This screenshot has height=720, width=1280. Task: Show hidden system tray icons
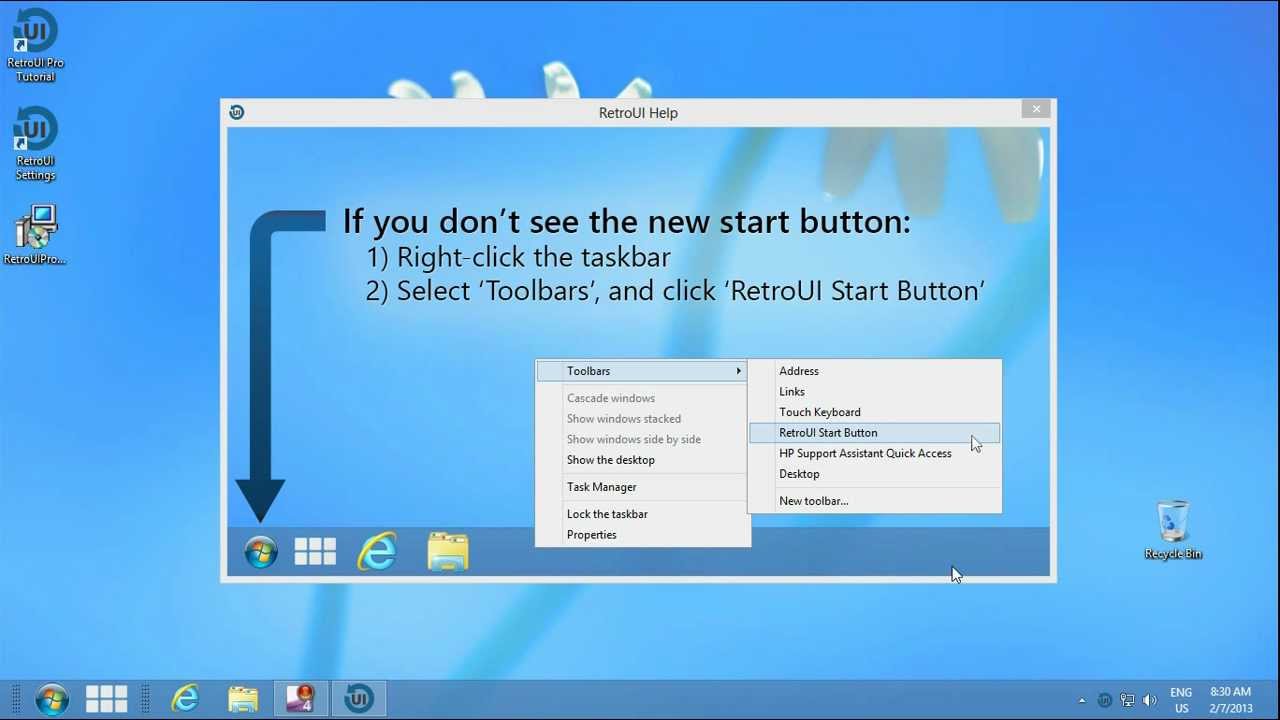(x=1082, y=701)
